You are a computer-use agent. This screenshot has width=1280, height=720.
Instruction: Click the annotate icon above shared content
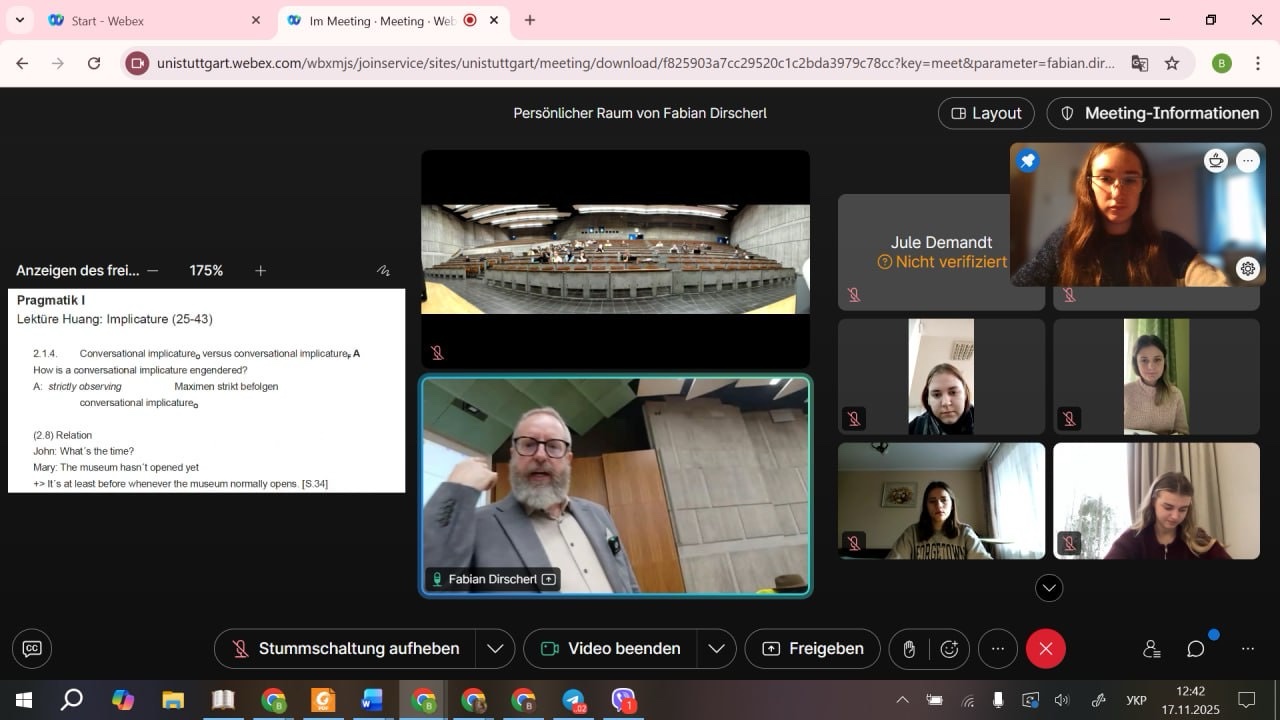click(x=383, y=270)
